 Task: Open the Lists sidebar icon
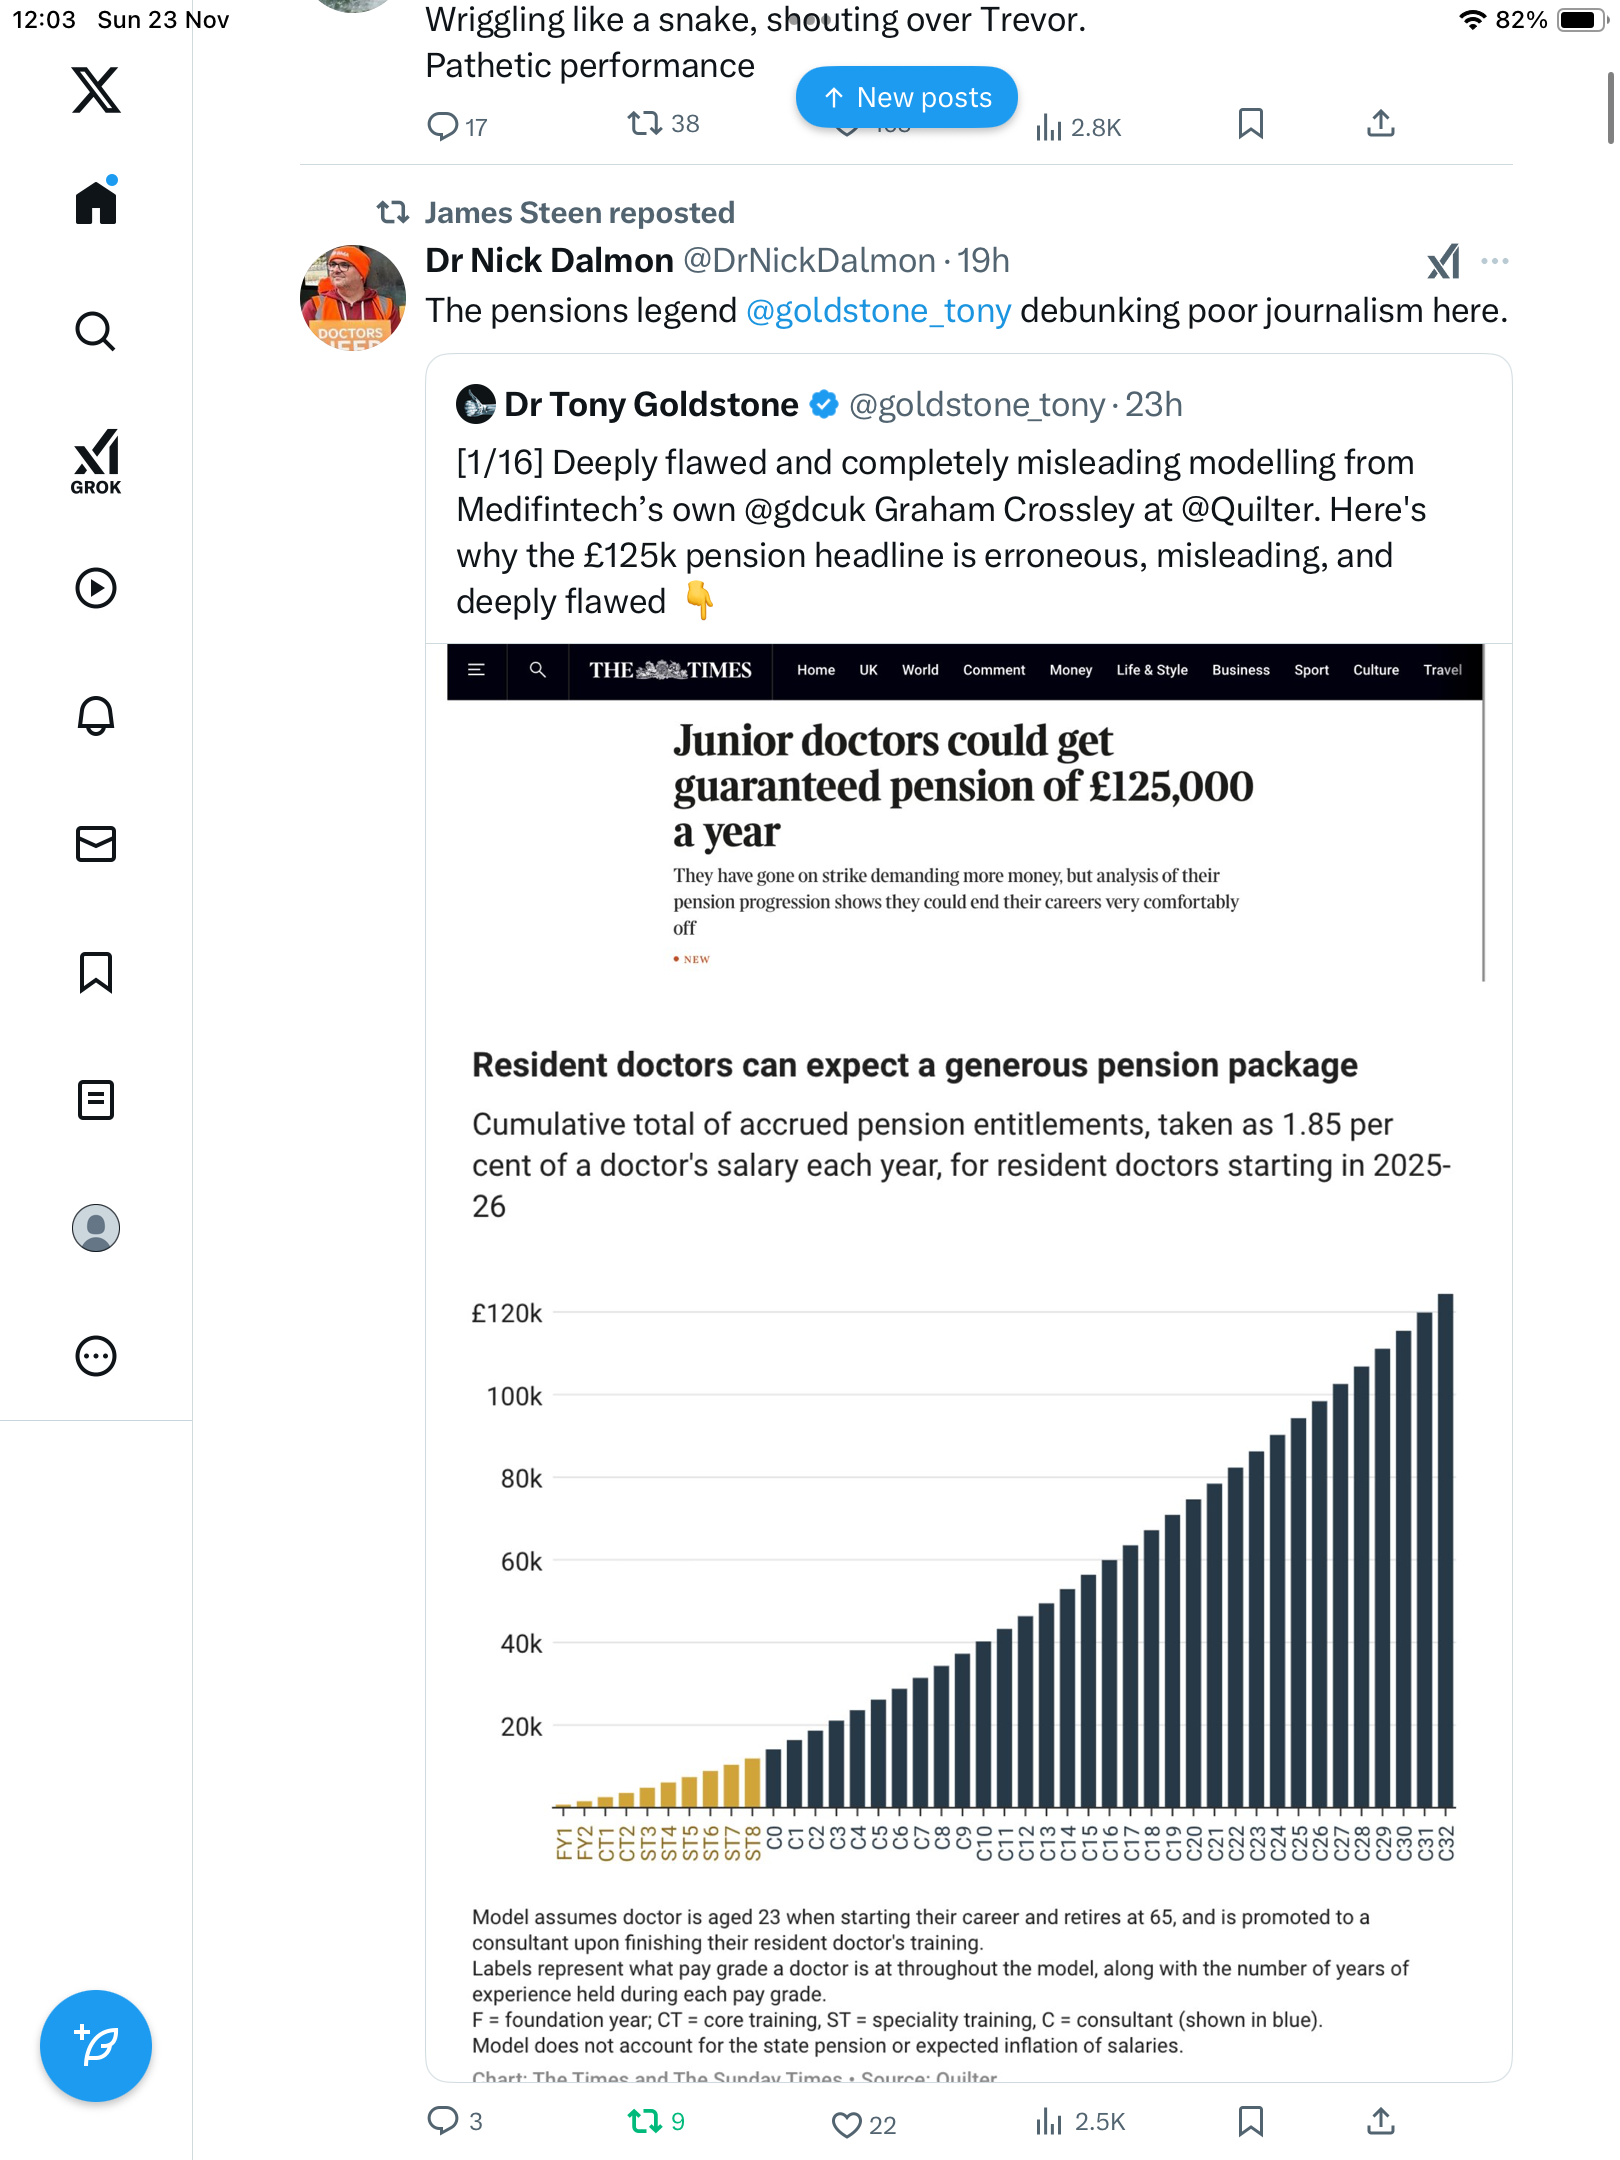coord(96,1100)
